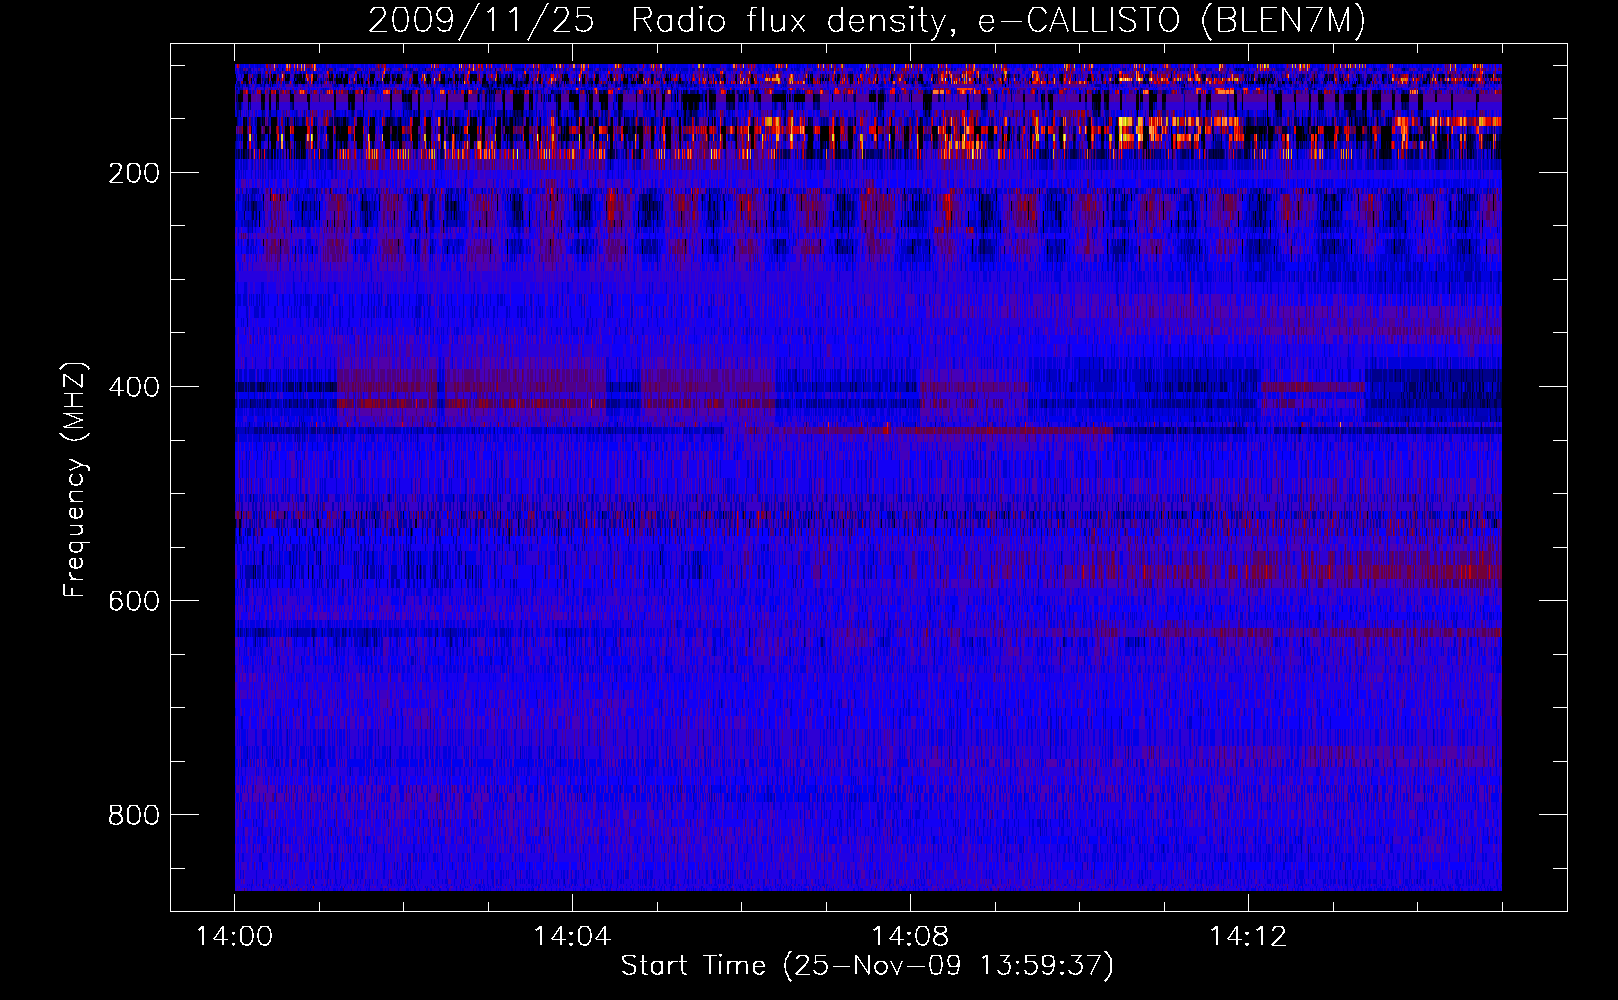Select the date '2009/11/25' in the title
Viewport: 1618px width, 1000px height.
click(x=481, y=21)
